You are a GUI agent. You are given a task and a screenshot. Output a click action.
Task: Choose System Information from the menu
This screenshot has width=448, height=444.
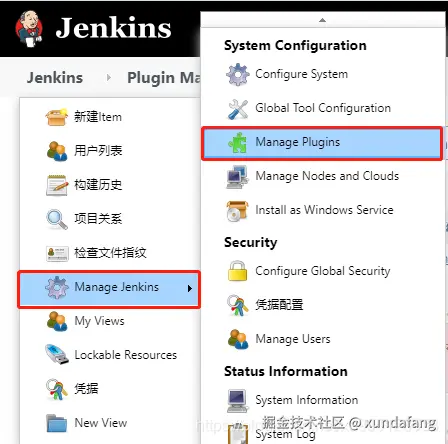click(x=307, y=400)
